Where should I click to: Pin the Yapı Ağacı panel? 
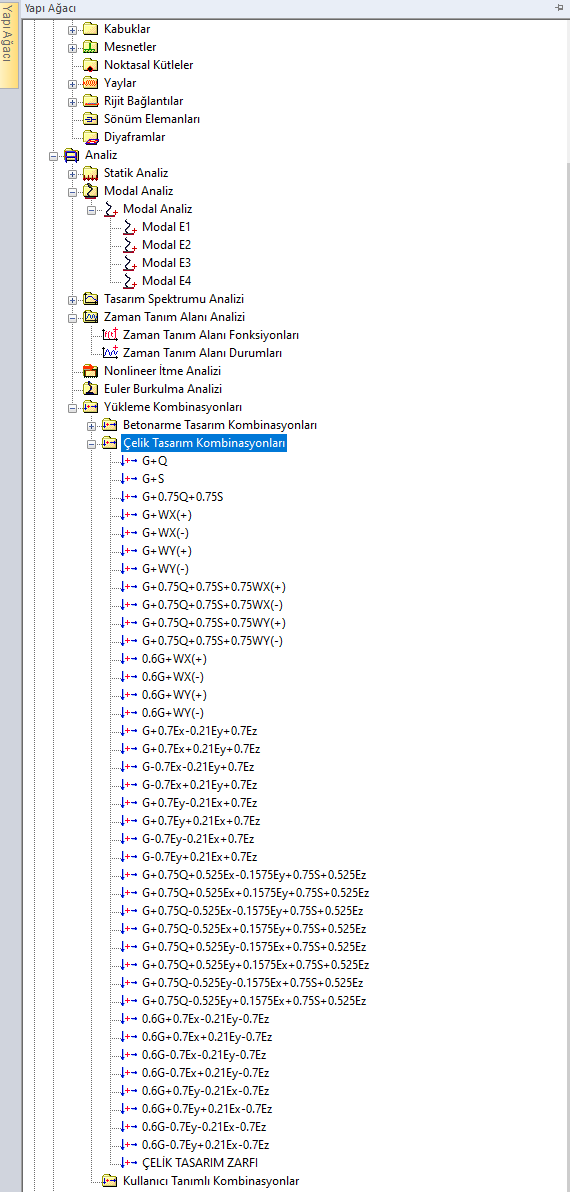coord(559,7)
